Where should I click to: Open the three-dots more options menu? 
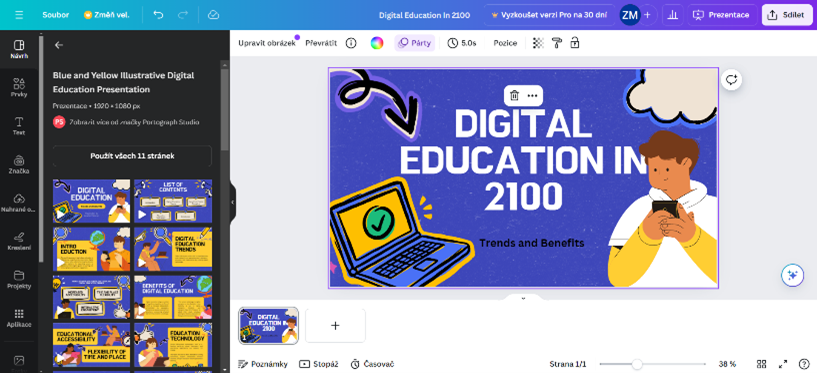click(532, 95)
